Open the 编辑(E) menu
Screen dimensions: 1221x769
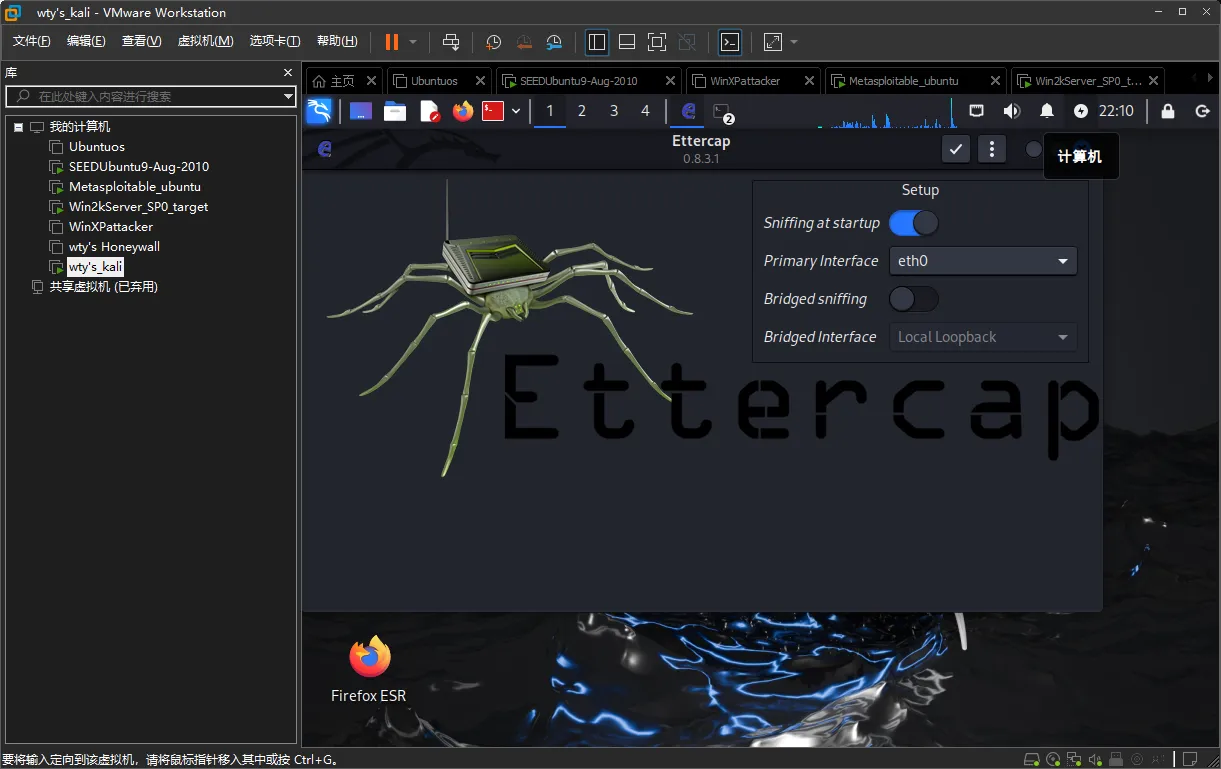pos(86,41)
